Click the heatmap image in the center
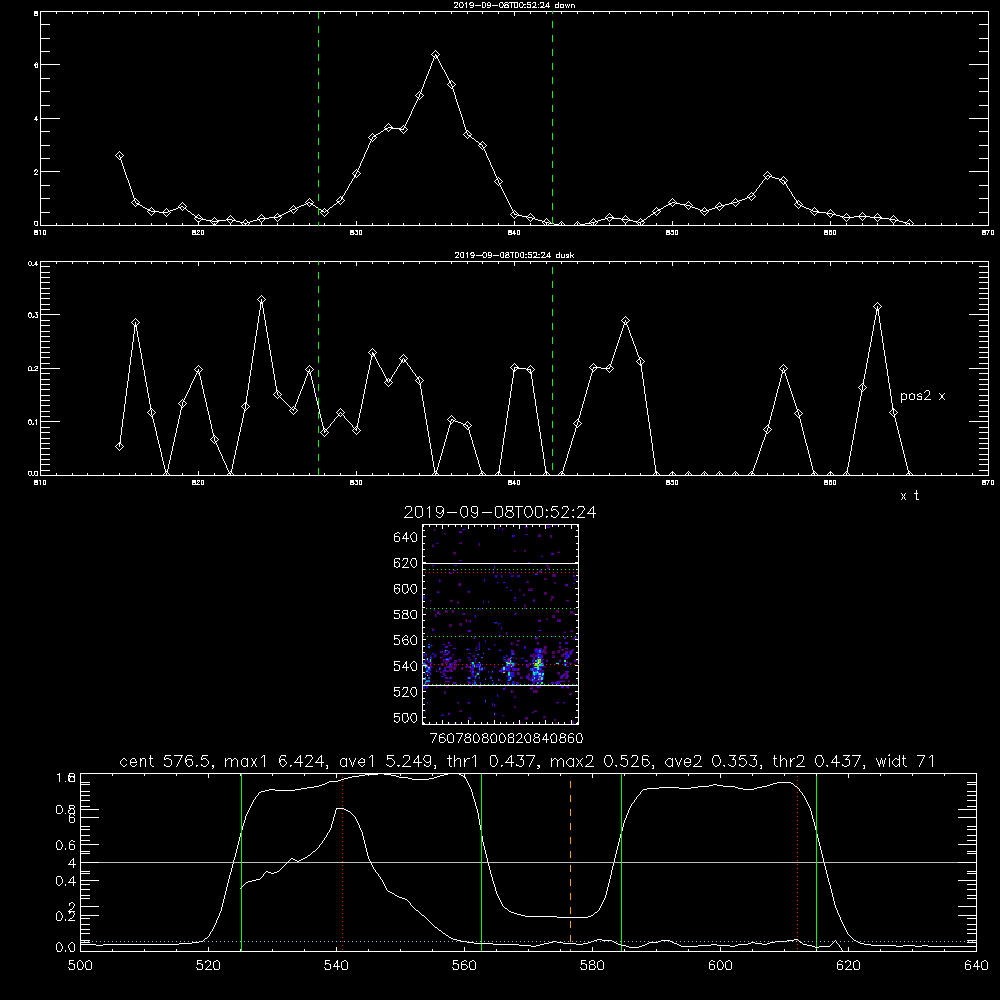Image resolution: width=1000 pixels, height=1000 pixels. (501, 624)
